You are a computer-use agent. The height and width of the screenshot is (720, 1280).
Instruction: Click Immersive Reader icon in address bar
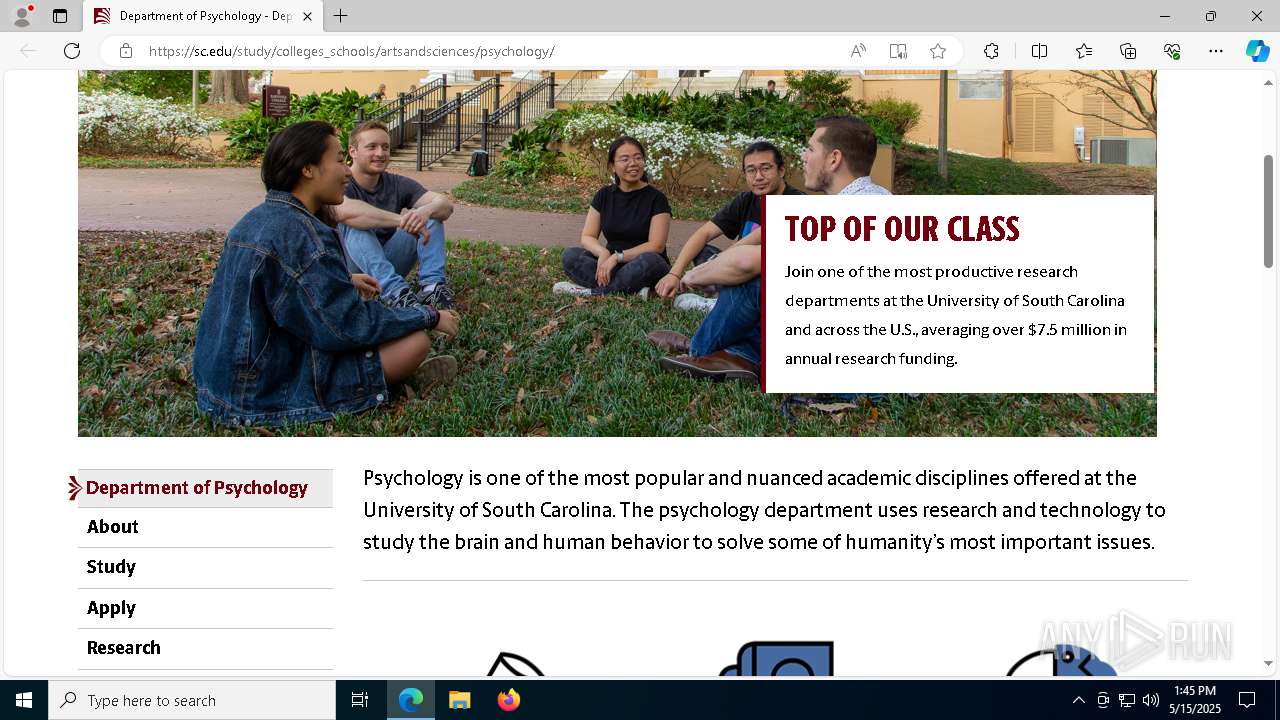pyautogui.click(x=898, y=51)
